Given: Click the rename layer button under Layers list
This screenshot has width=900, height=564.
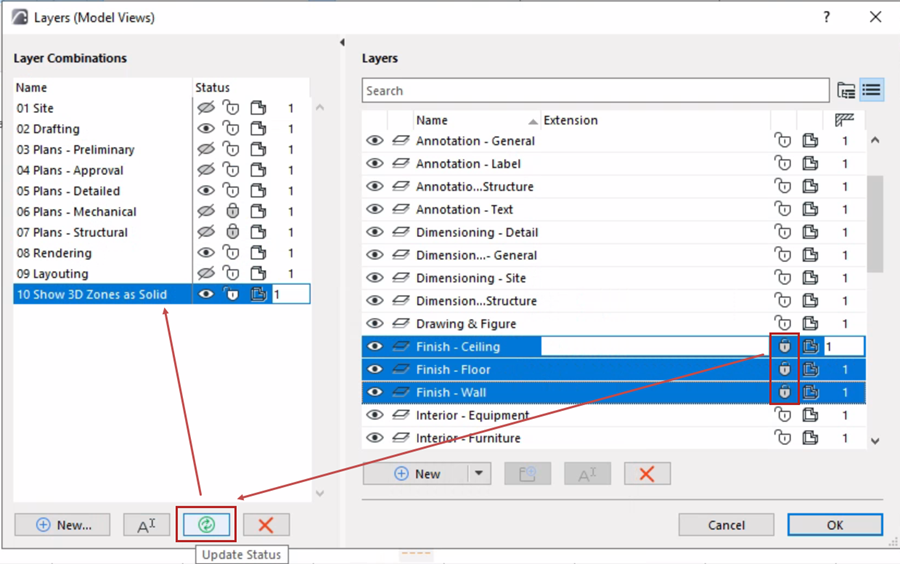Looking at the screenshot, I should 587,474.
